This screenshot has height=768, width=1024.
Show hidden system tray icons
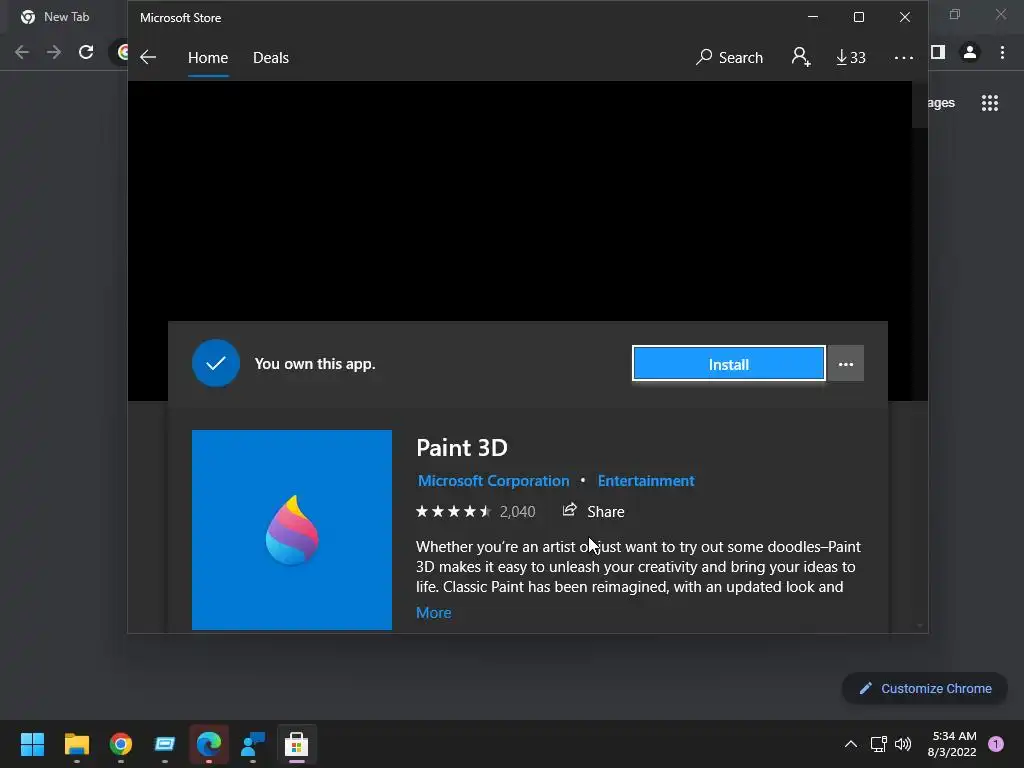pos(850,744)
